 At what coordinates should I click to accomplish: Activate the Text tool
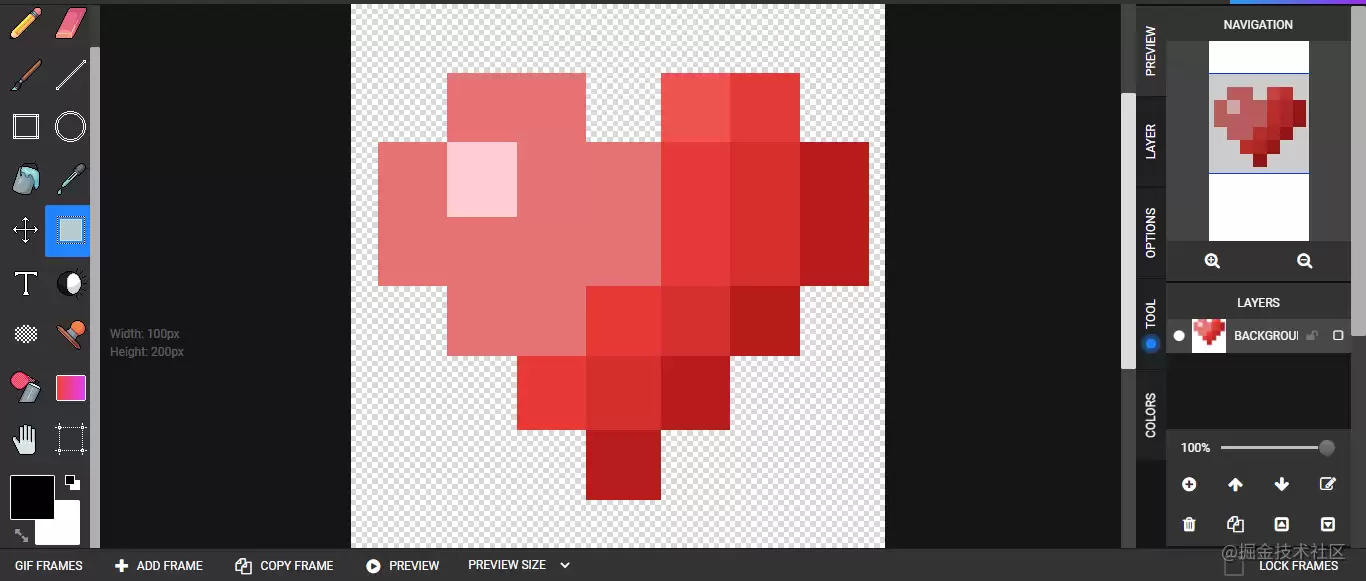[x=25, y=283]
